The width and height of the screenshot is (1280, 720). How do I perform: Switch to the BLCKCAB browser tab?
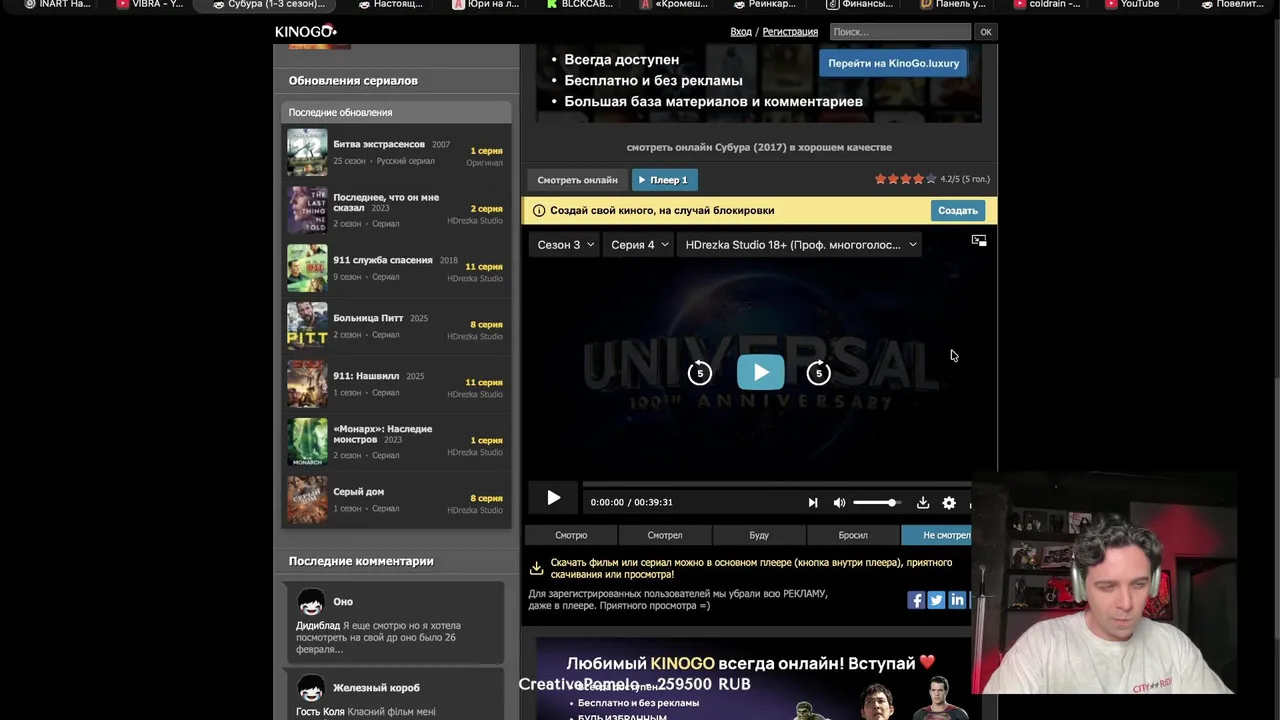[x=579, y=4]
